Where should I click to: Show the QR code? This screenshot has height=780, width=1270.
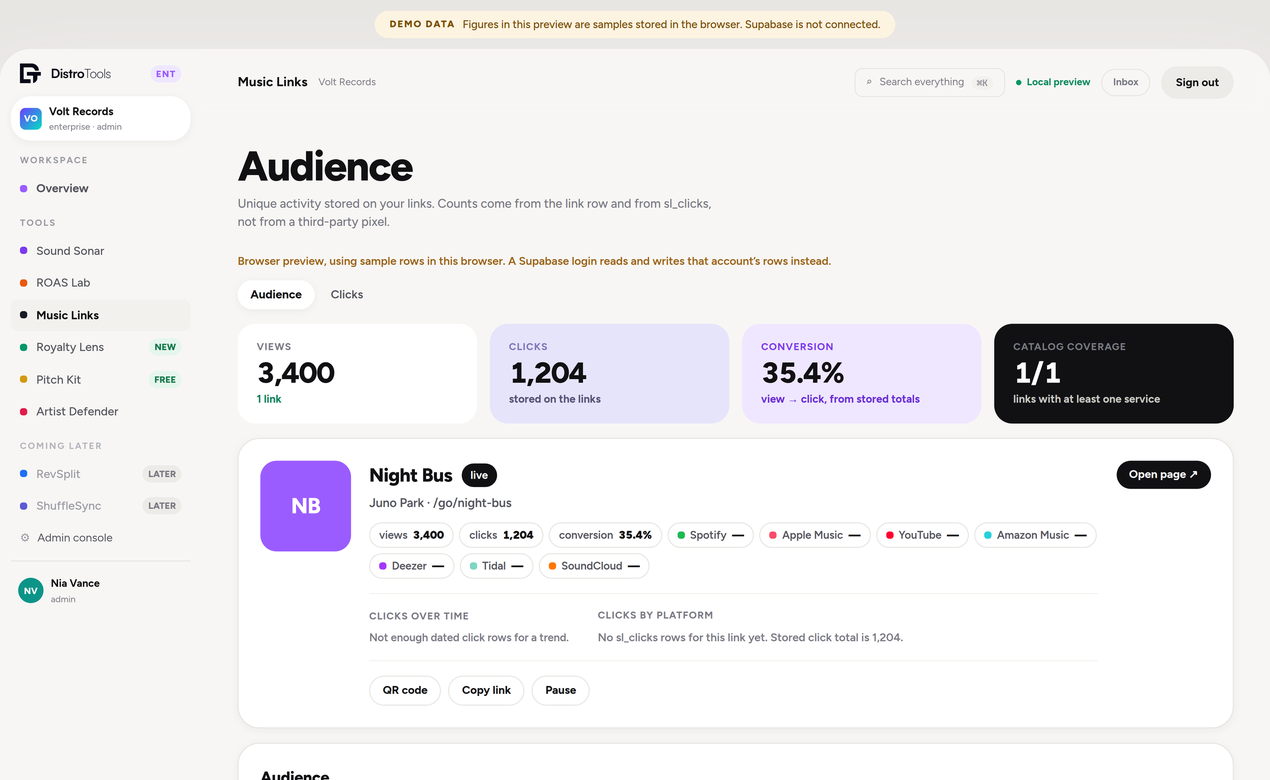(x=405, y=690)
